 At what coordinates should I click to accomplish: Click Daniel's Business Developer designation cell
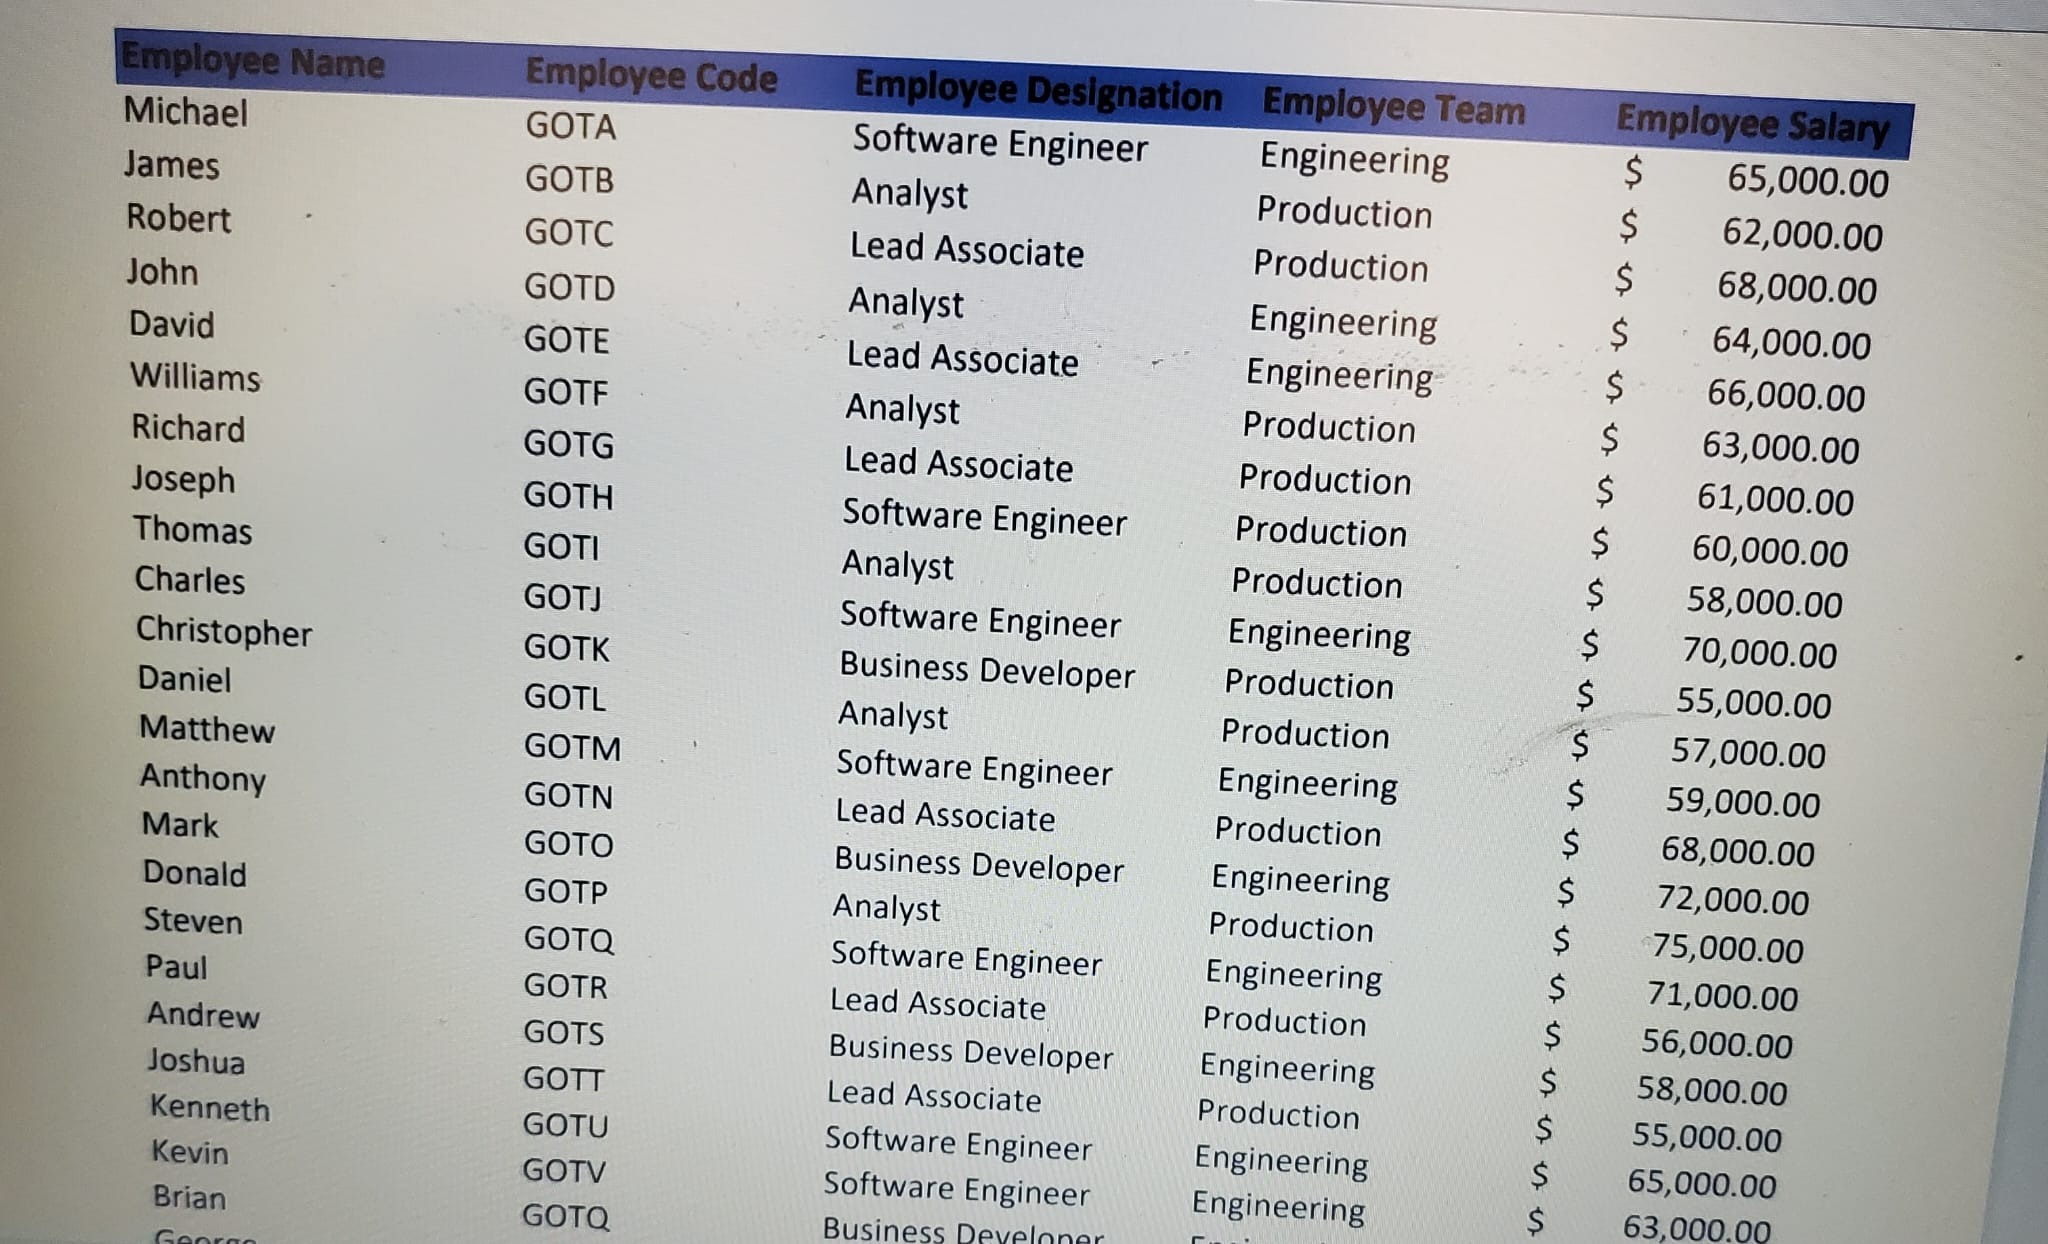(986, 671)
